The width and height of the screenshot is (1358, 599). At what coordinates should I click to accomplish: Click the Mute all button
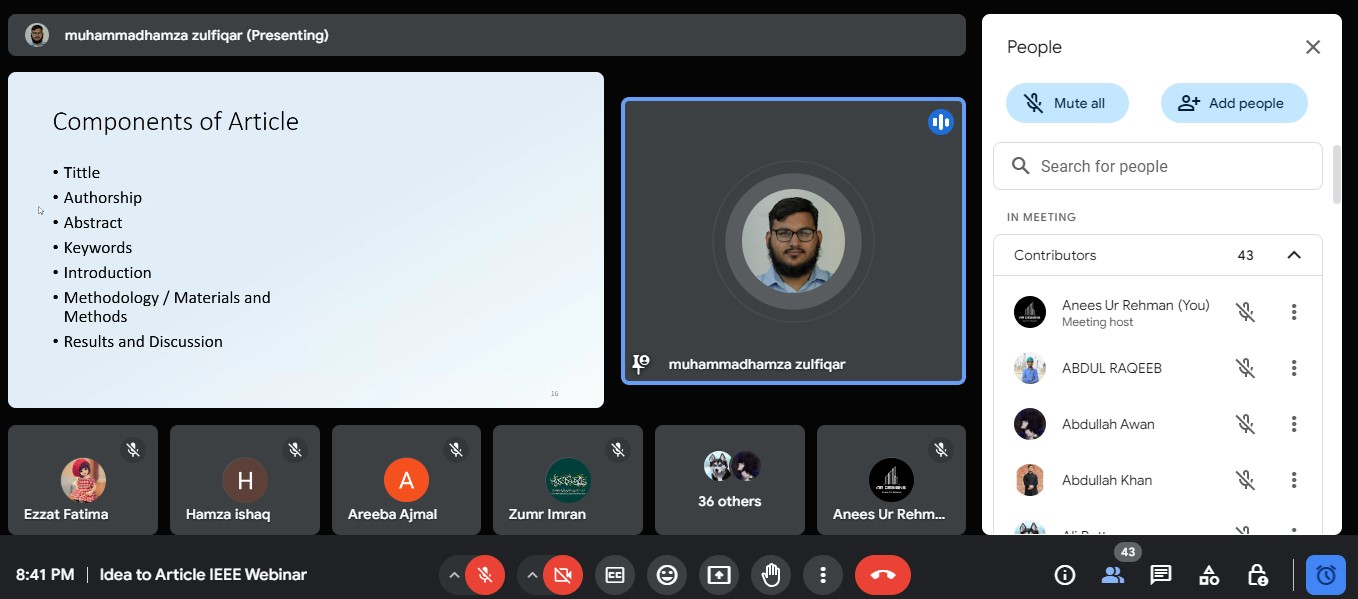click(x=1067, y=103)
